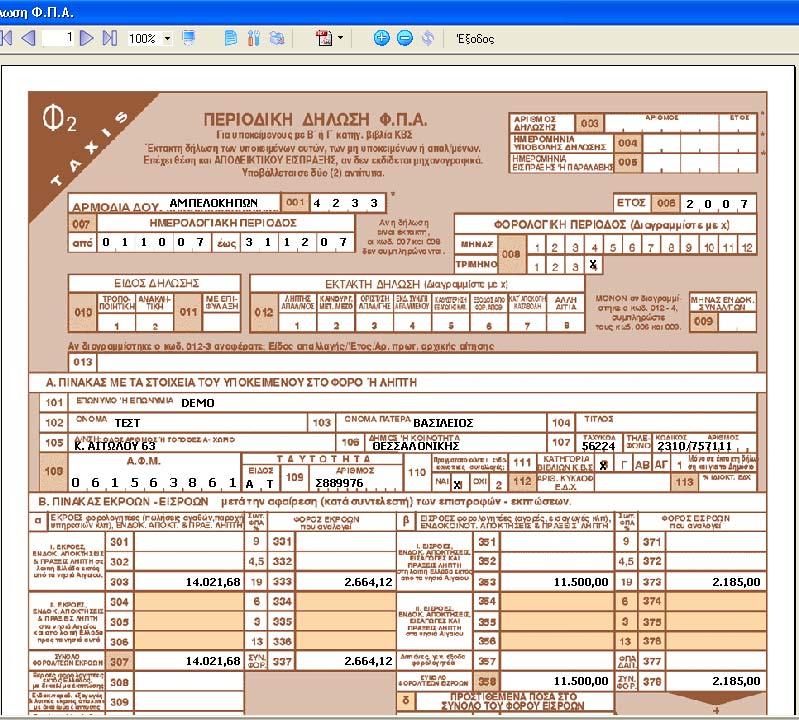Click the X-marked trimester box 4
Viewport: 799px width, 720px height.
[x=593, y=265]
